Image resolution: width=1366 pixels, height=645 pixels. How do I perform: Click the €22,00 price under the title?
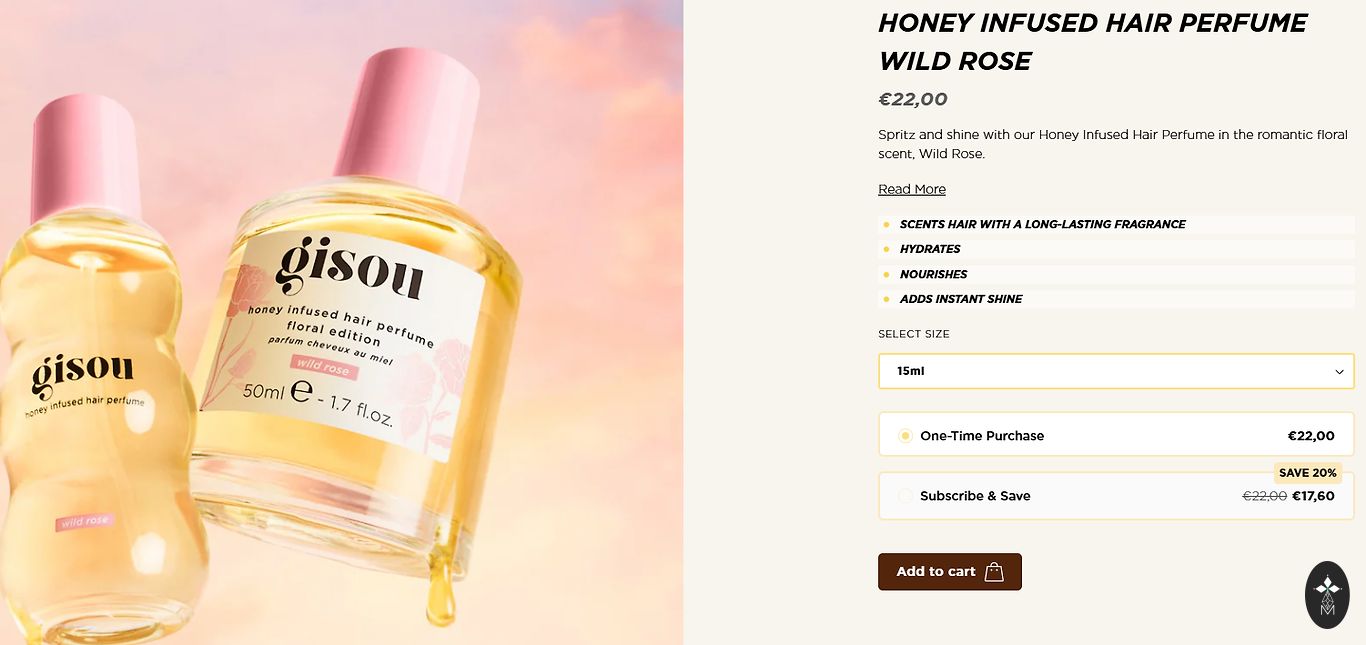(x=912, y=99)
